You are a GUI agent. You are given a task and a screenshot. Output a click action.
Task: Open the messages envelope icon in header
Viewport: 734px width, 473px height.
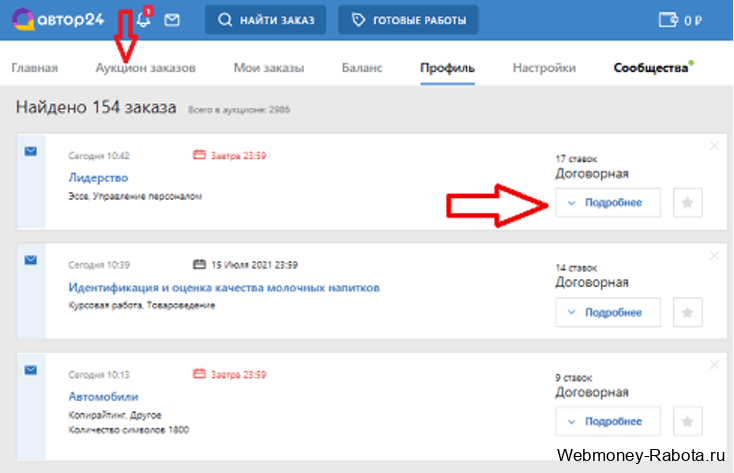point(172,20)
